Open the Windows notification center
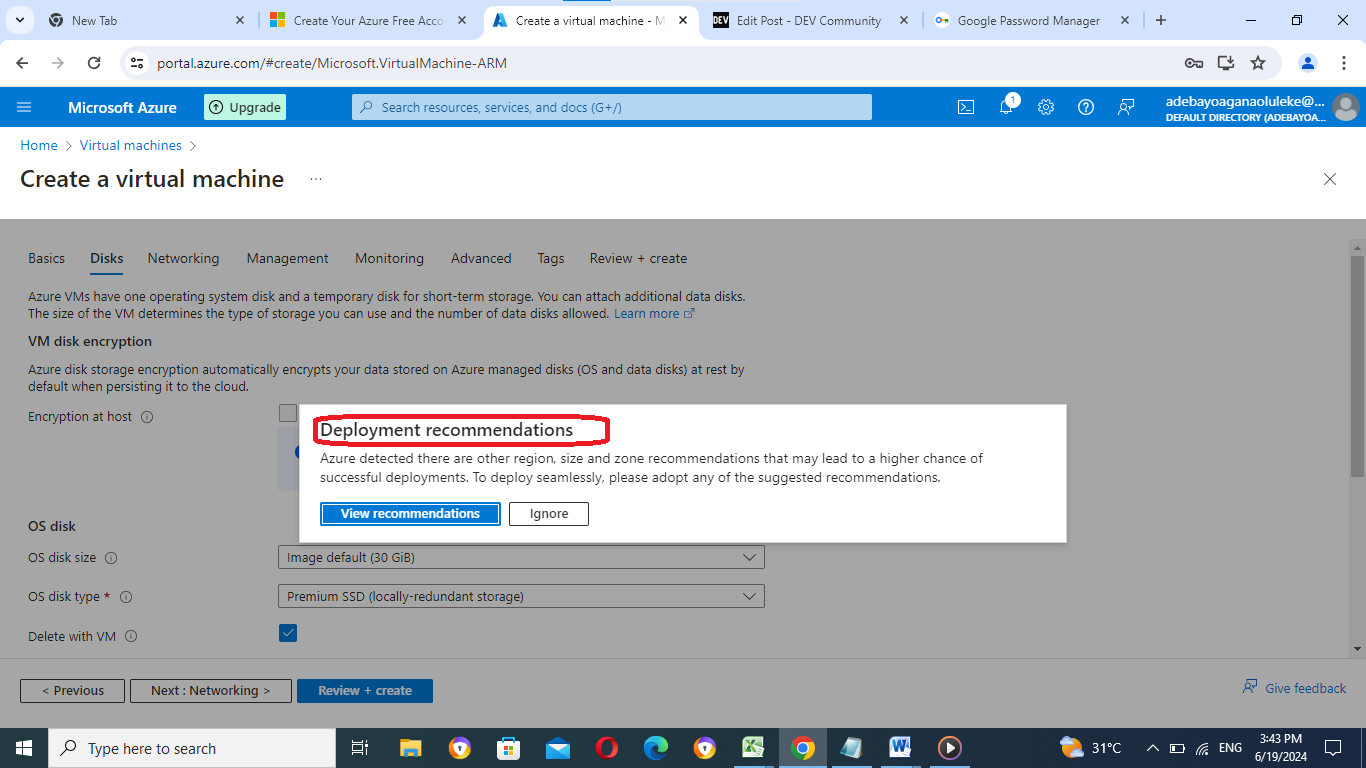1366x768 pixels. pos(1332,748)
